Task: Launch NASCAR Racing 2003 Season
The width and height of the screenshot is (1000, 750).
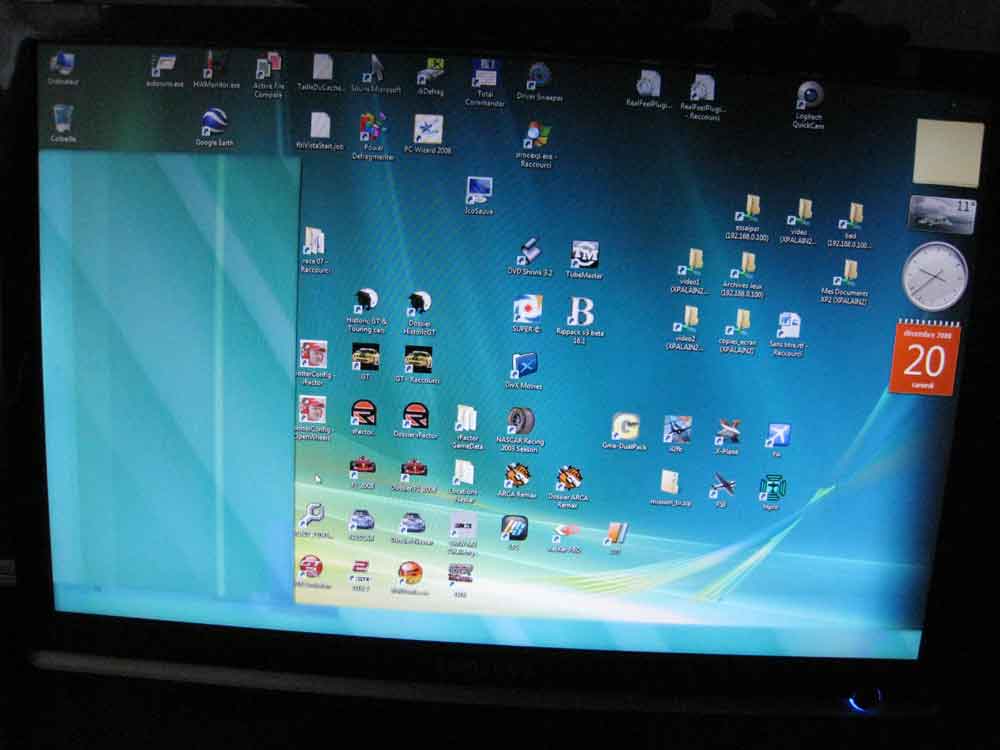Action: click(520, 430)
